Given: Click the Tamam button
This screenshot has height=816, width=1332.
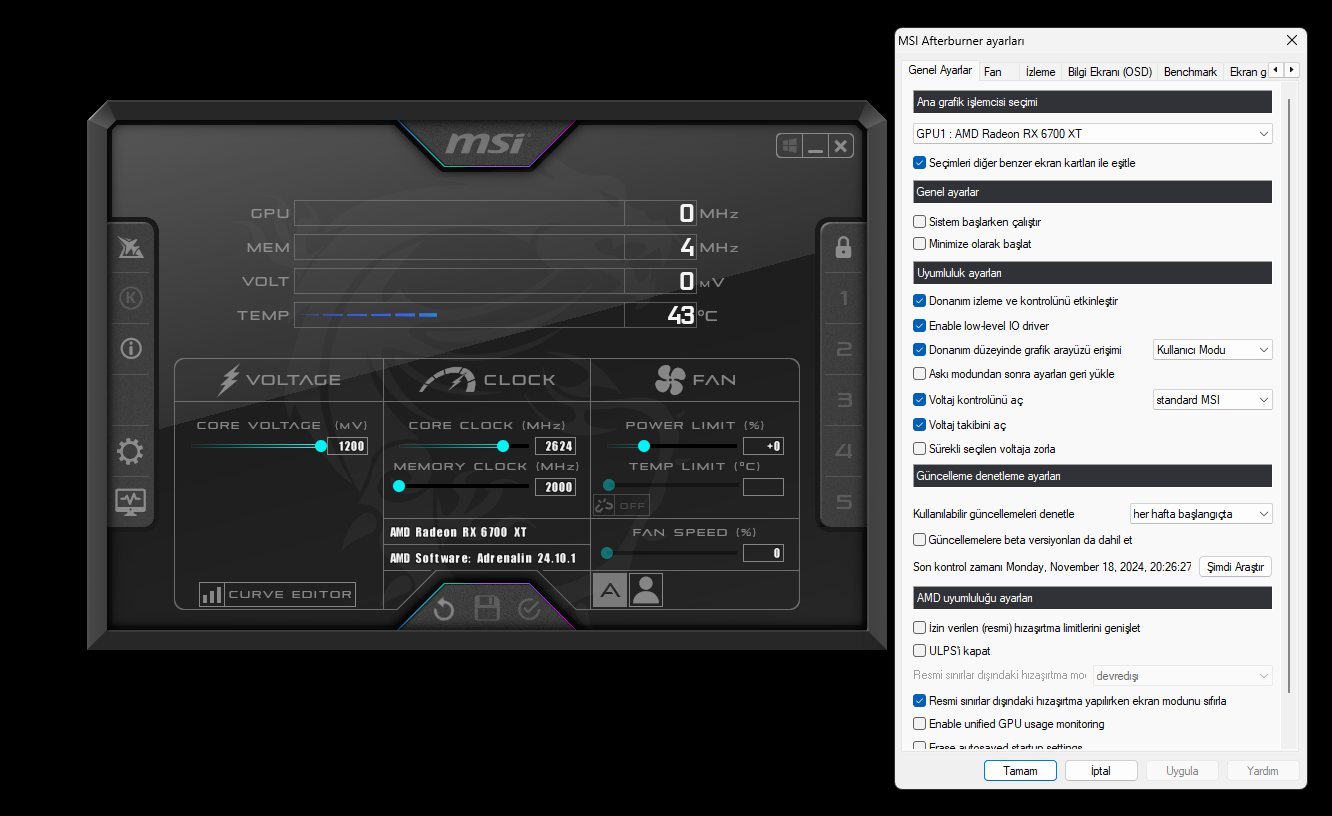Looking at the screenshot, I should pyautogui.click(x=1020, y=771).
